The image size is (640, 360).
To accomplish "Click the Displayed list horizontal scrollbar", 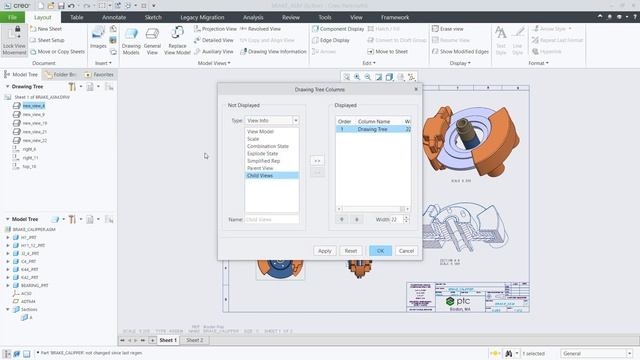I will click(x=373, y=209).
